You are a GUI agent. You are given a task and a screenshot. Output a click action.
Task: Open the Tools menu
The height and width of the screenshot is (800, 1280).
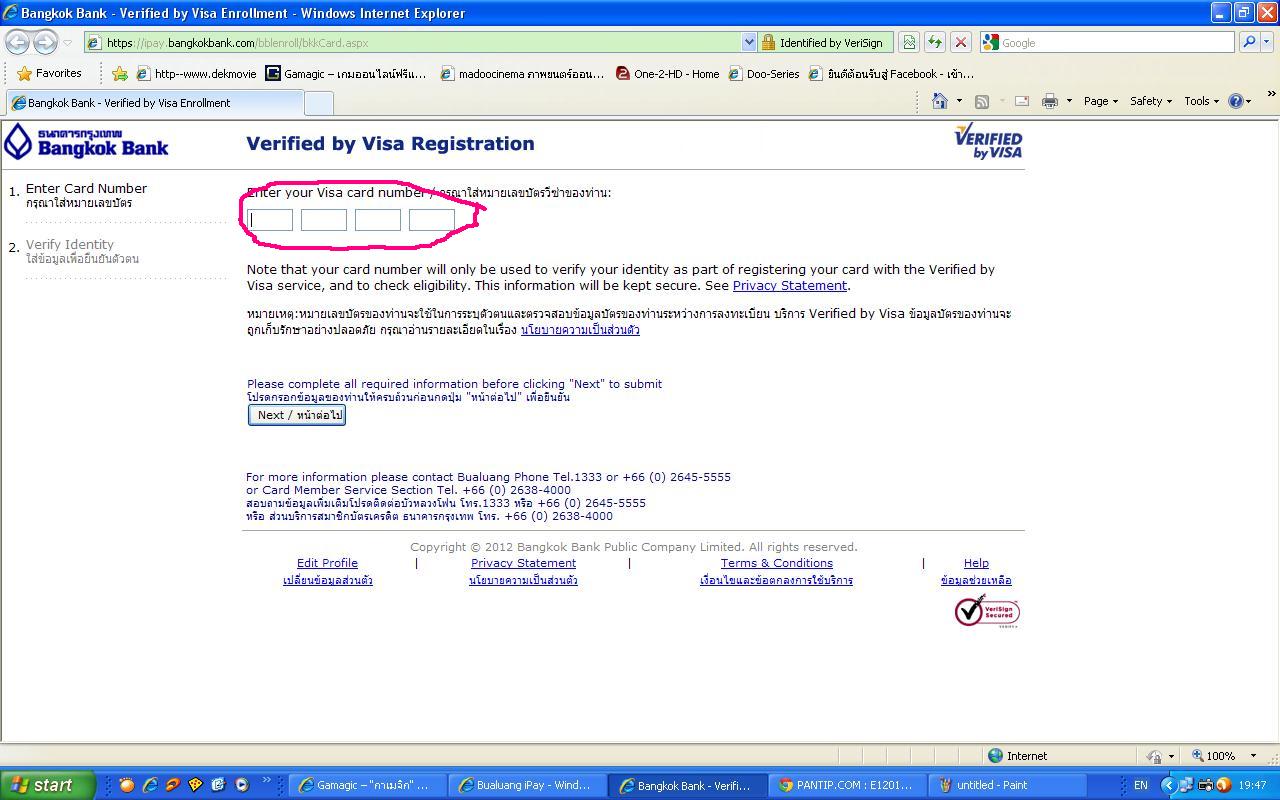click(1201, 101)
